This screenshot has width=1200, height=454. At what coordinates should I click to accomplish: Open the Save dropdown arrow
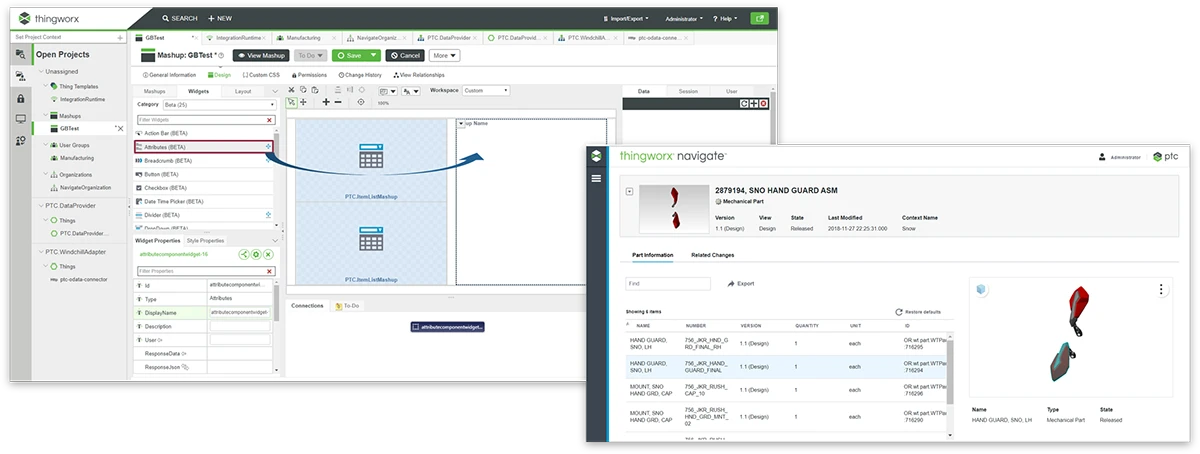pos(374,56)
